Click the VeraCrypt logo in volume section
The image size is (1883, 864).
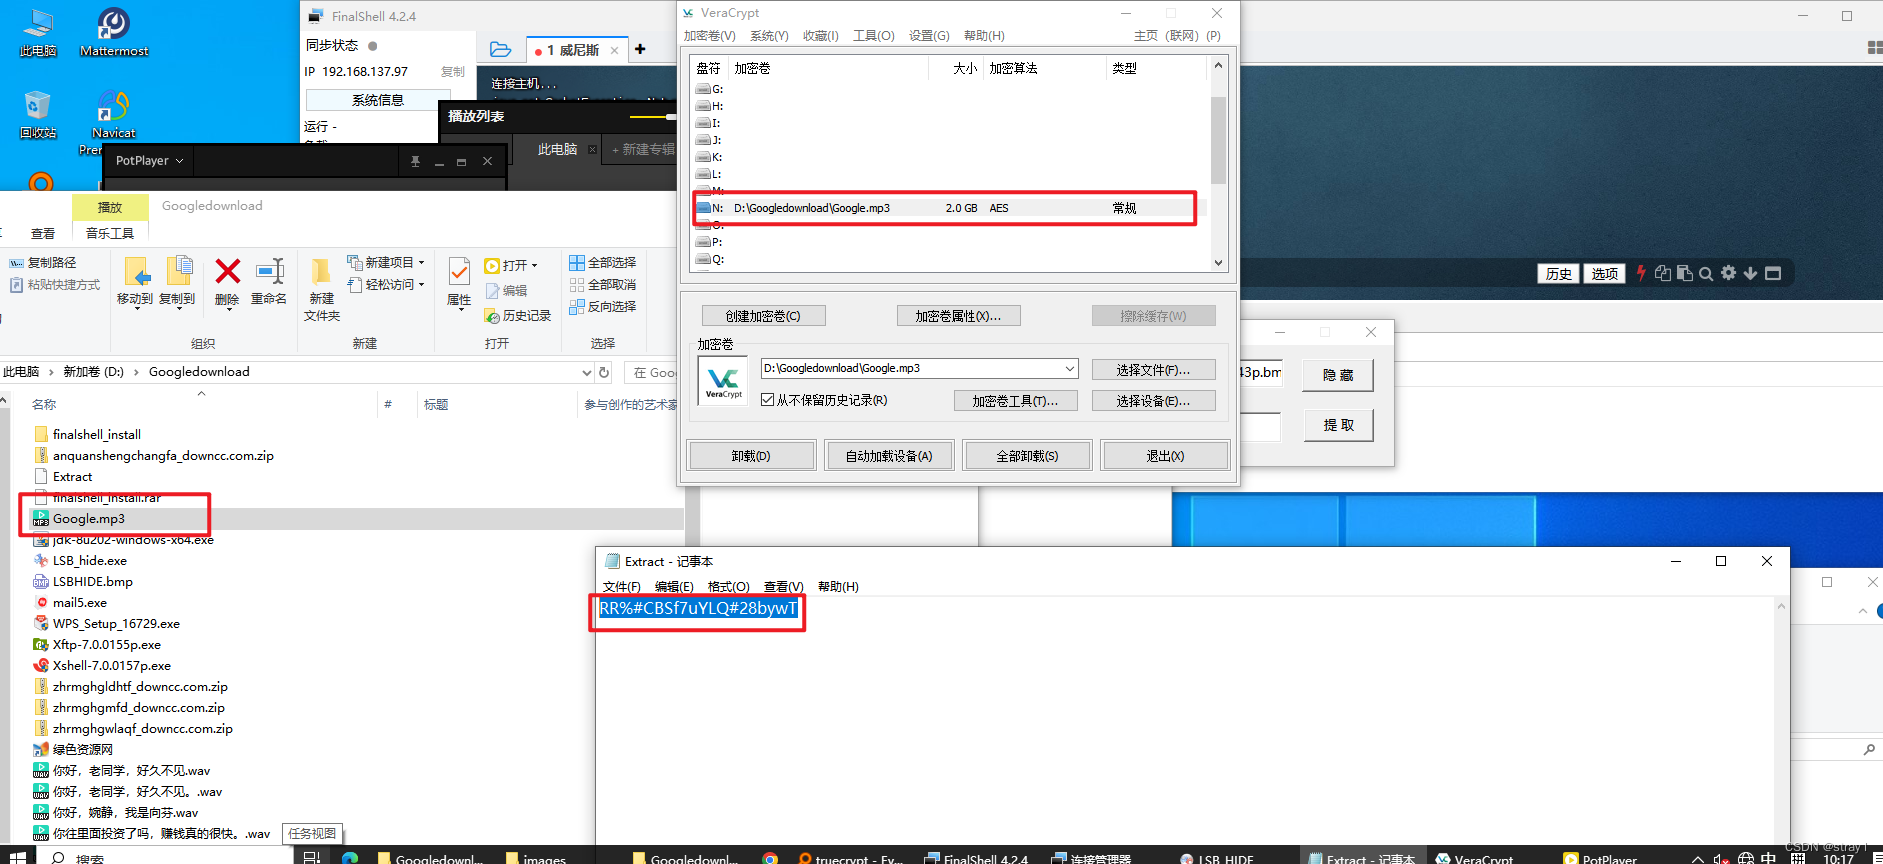click(723, 383)
